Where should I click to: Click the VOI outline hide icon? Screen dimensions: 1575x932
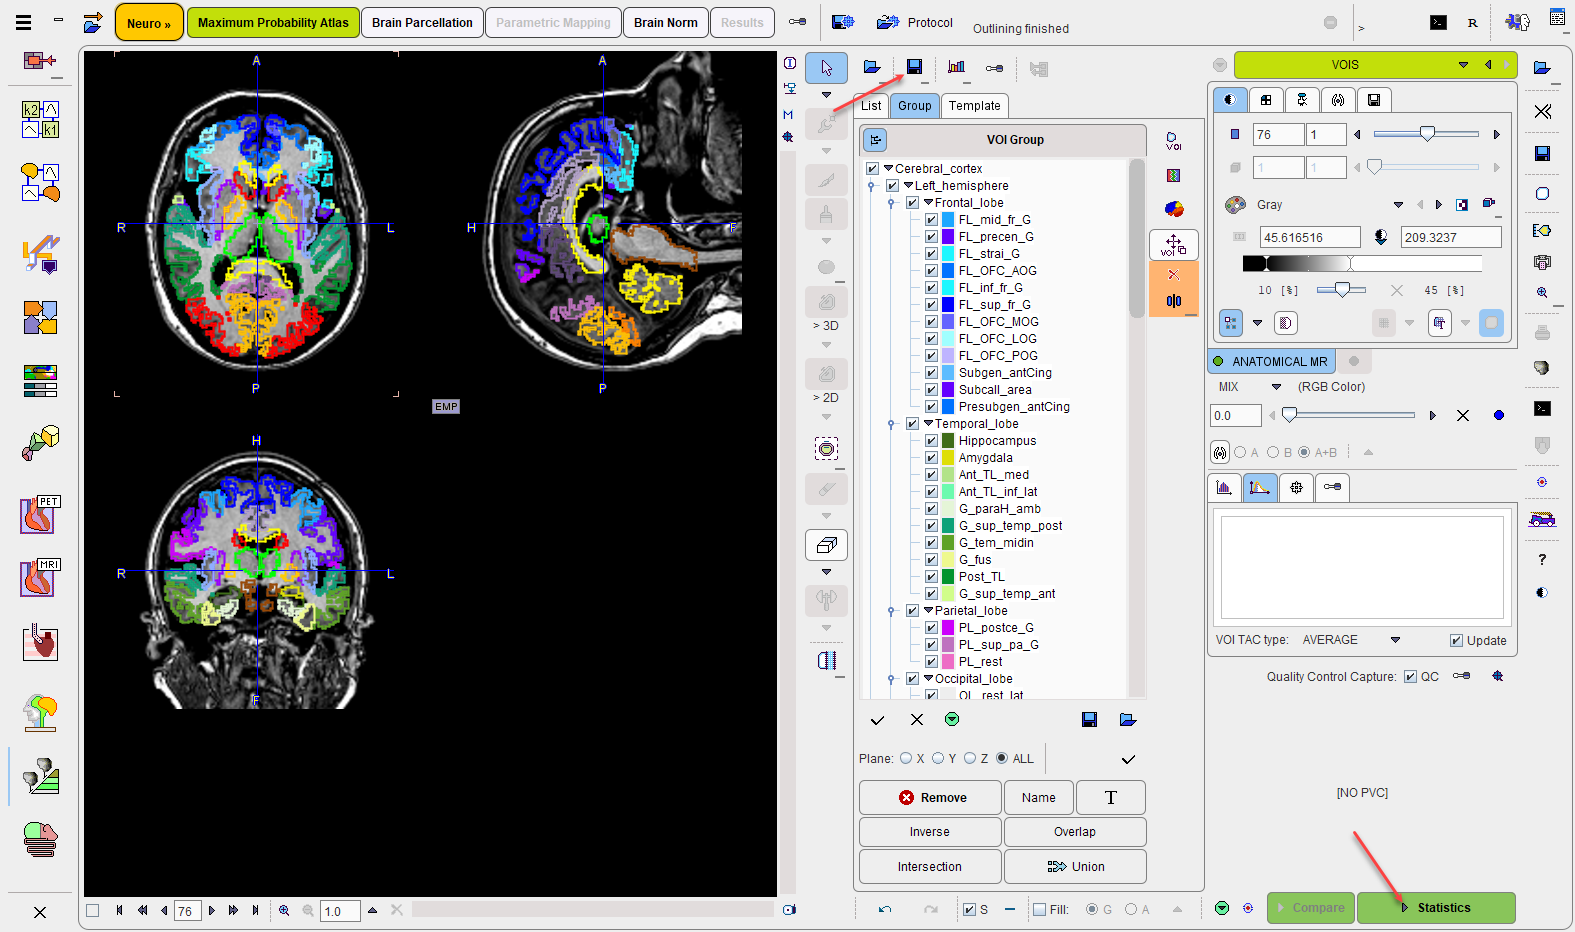[x=1173, y=141]
